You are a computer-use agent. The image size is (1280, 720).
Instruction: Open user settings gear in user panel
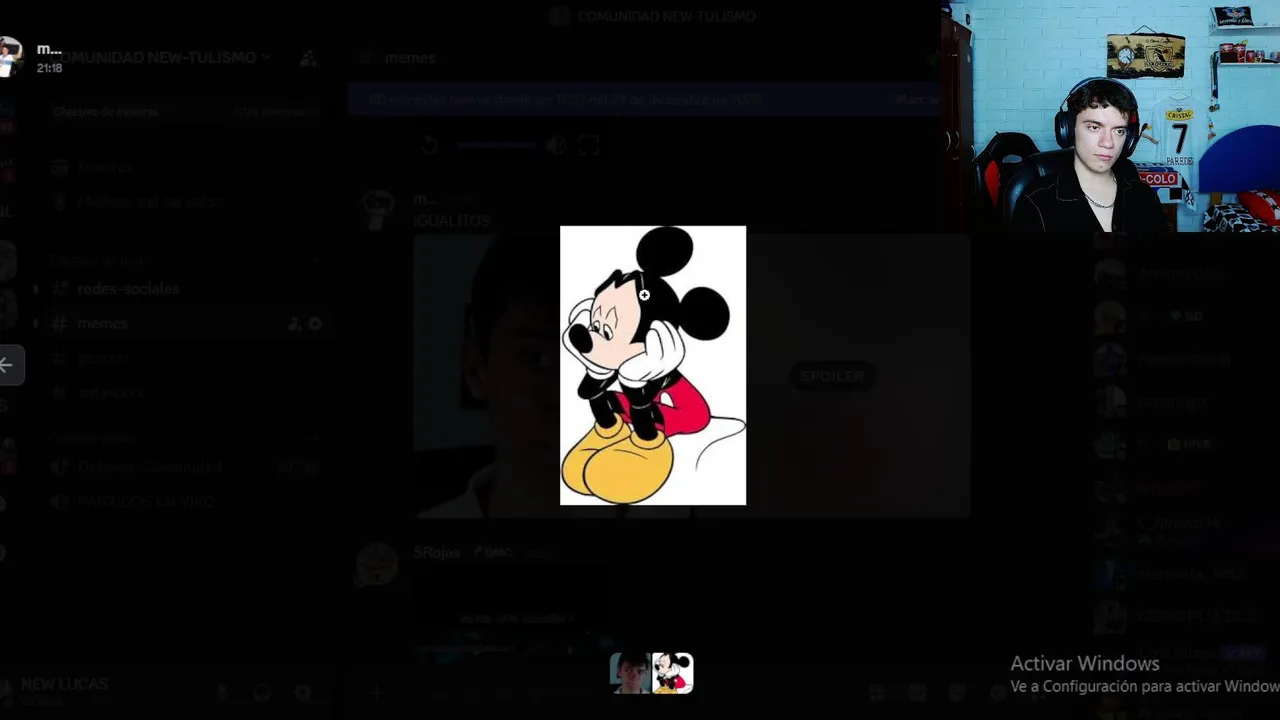tap(302, 692)
